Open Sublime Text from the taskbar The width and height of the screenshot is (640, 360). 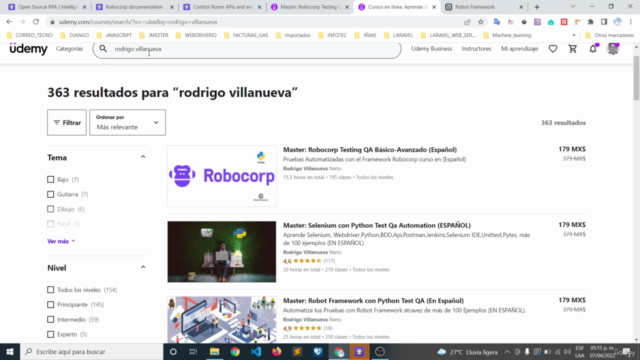click(297, 351)
